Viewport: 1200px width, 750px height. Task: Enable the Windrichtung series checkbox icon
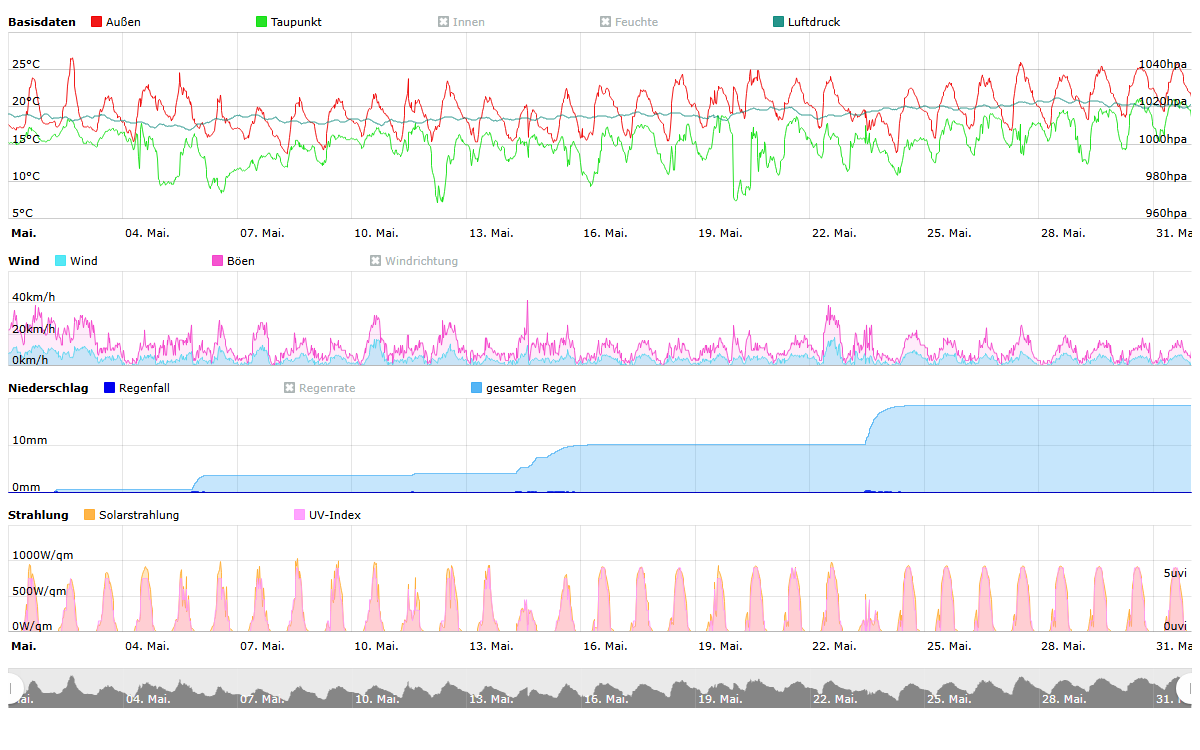[x=376, y=261]
